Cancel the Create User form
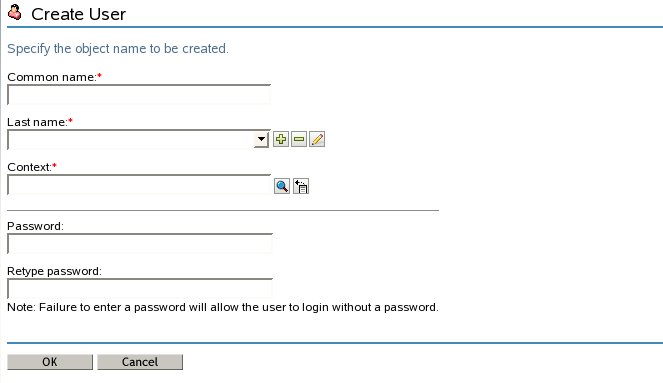Image resolution: width=663 pixels, height=383 pixels. (x=140, y=362)
